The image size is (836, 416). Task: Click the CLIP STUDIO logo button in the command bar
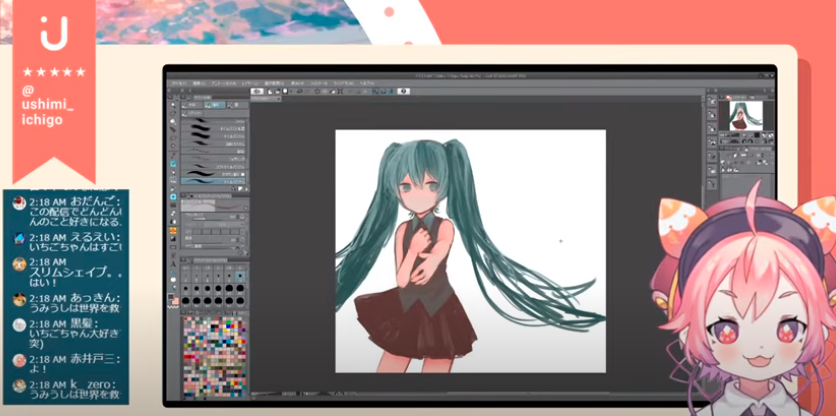[257, 91]
